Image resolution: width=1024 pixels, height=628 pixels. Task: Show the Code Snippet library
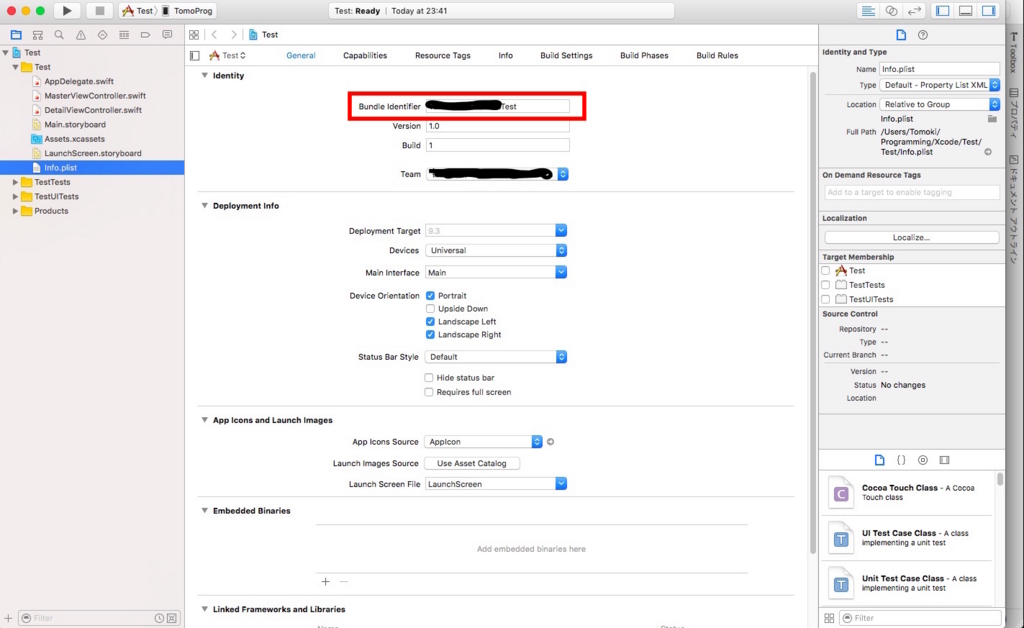[x=901, y=460]
